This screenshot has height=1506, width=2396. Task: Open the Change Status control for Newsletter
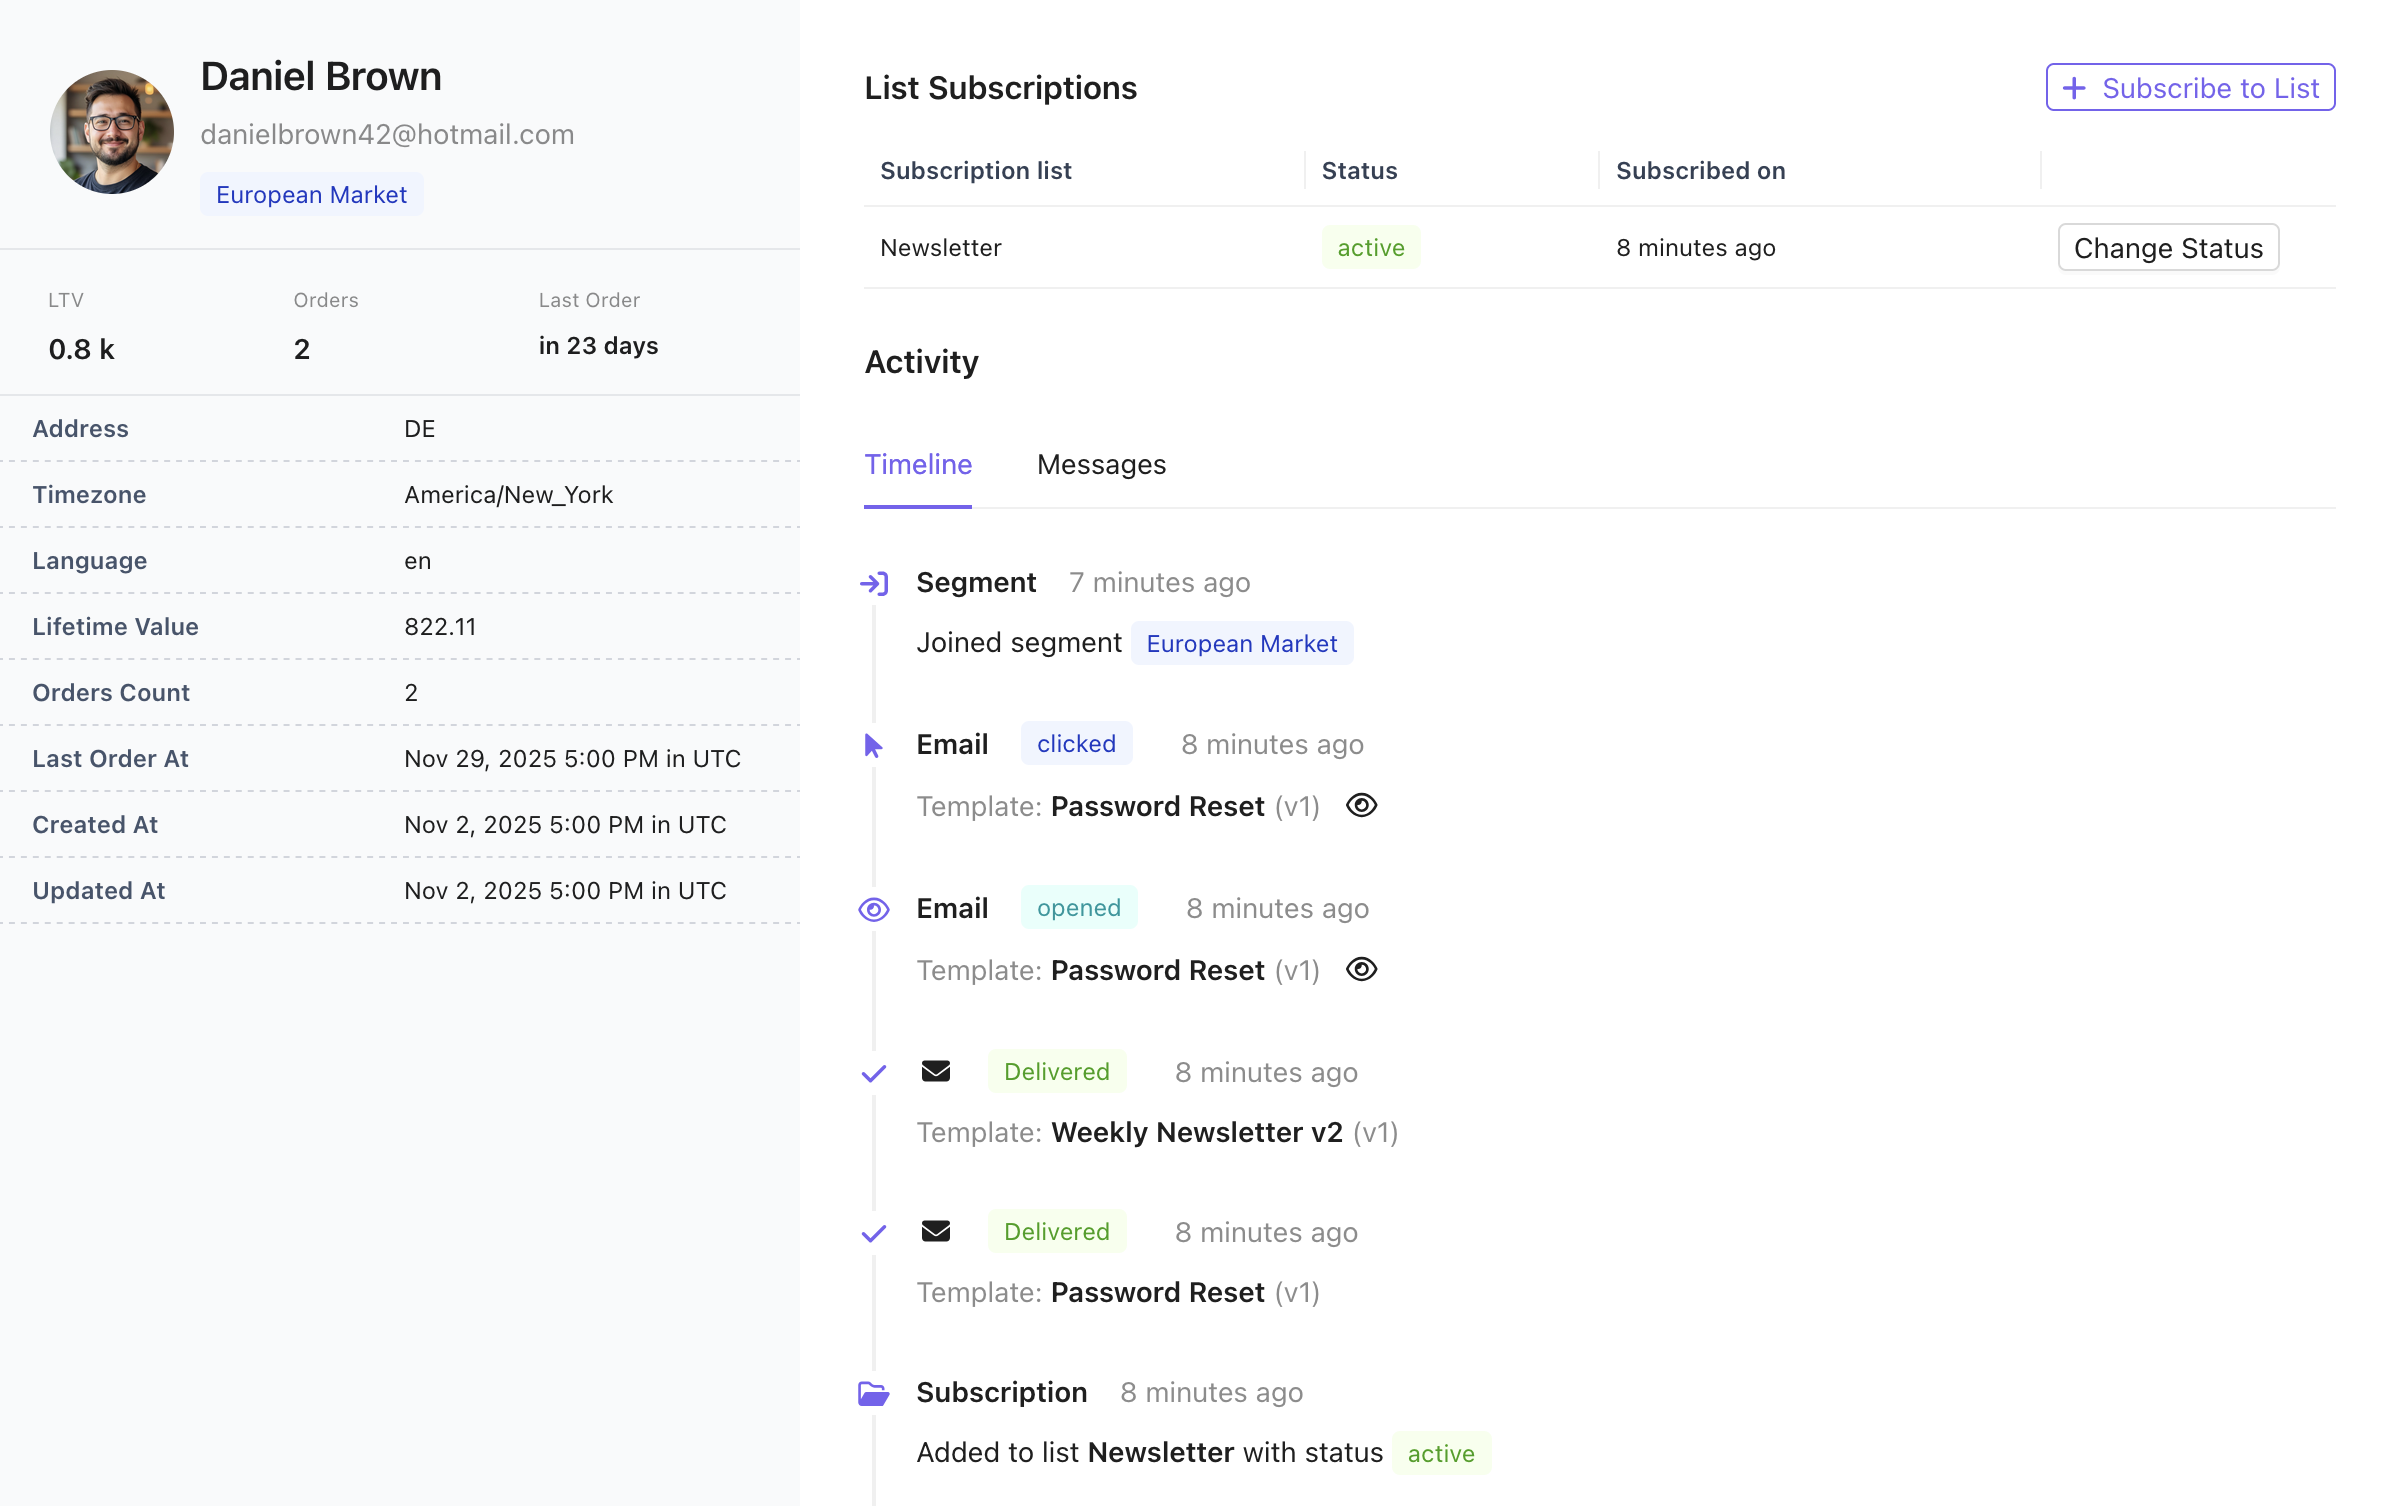(x=2168, y=247)
